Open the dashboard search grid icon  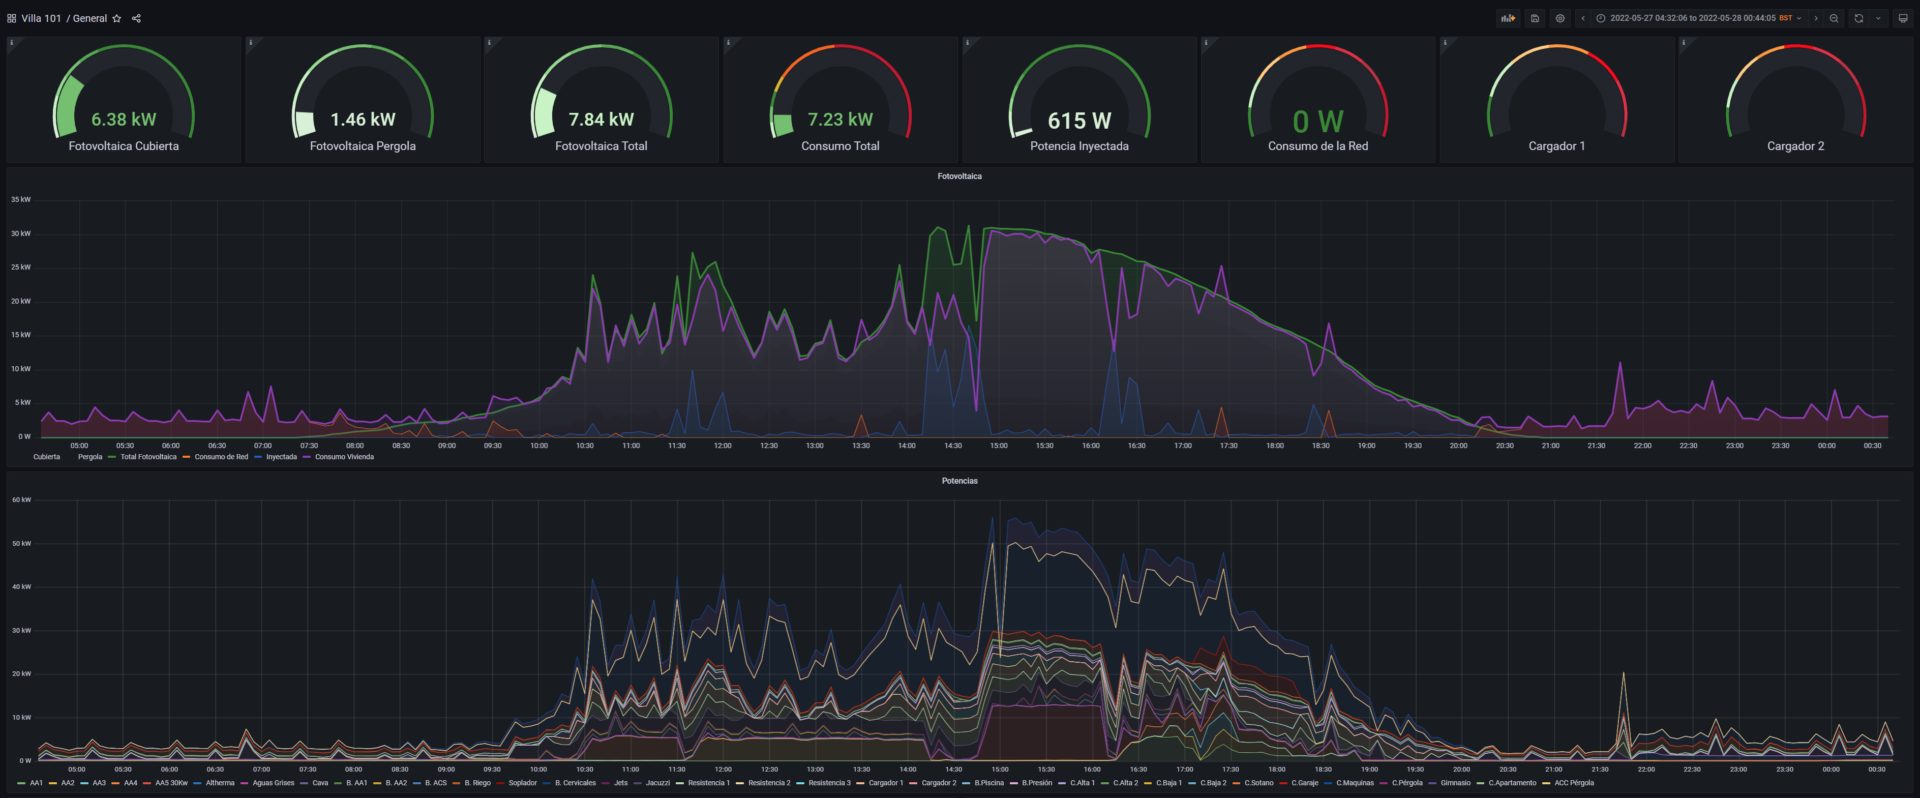coord(12,18)
